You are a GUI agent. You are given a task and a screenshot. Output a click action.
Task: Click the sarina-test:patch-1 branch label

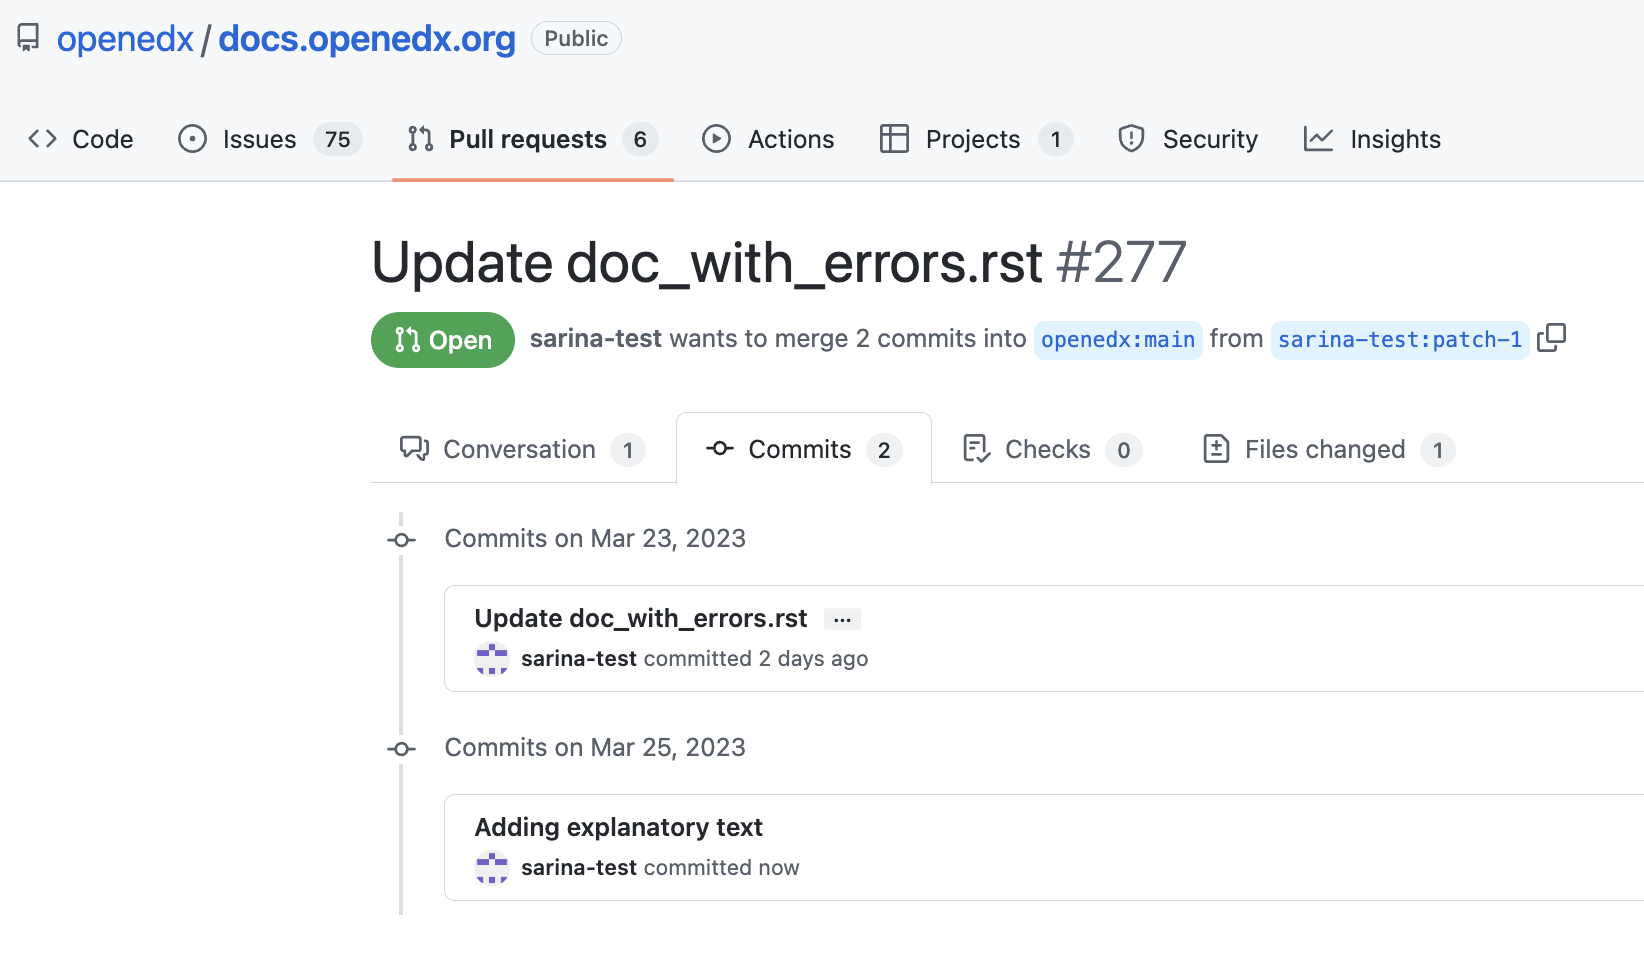pos(1399,340)
